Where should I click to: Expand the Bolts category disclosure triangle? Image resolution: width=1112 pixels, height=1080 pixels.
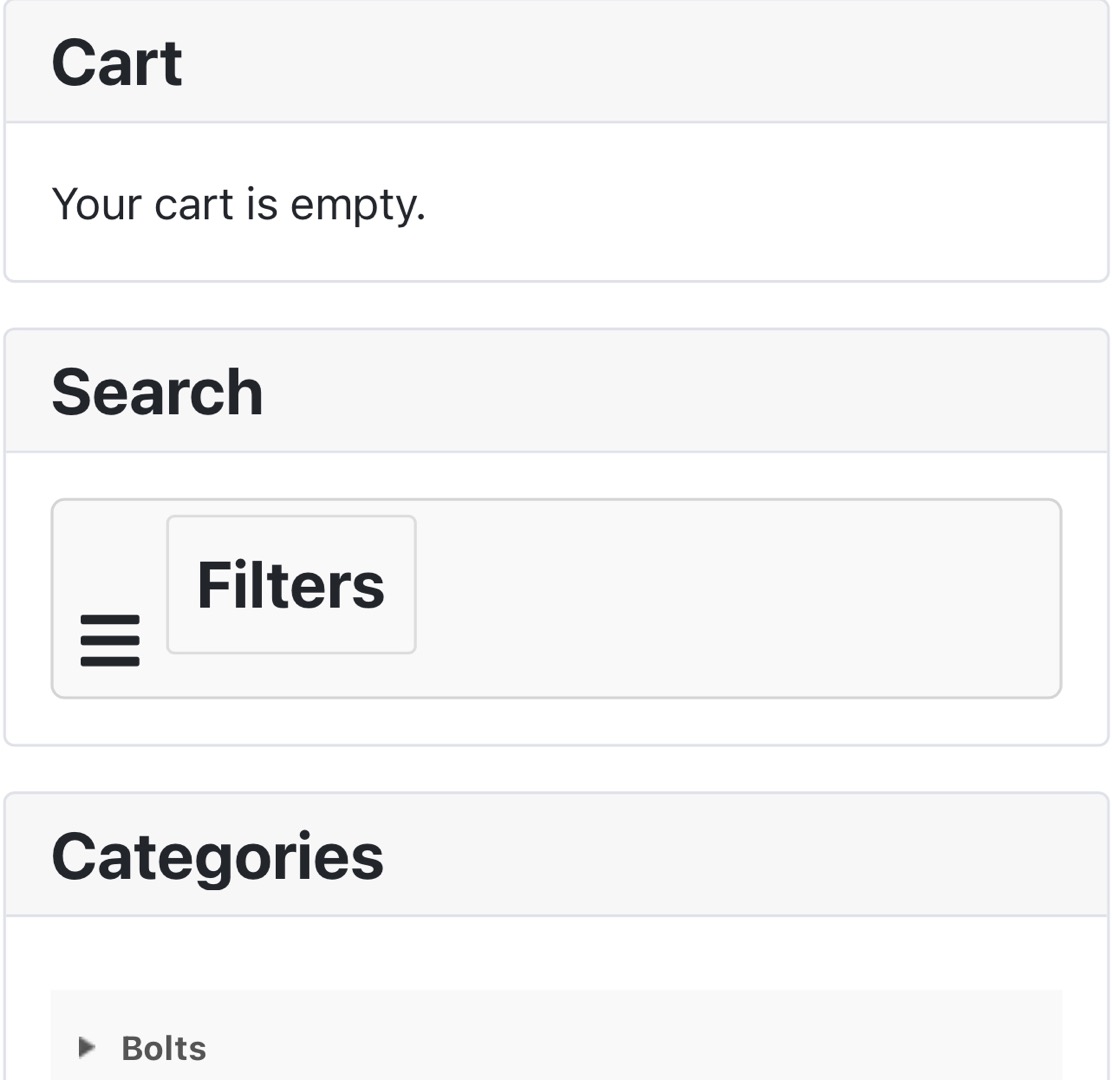pos(88,1048)
